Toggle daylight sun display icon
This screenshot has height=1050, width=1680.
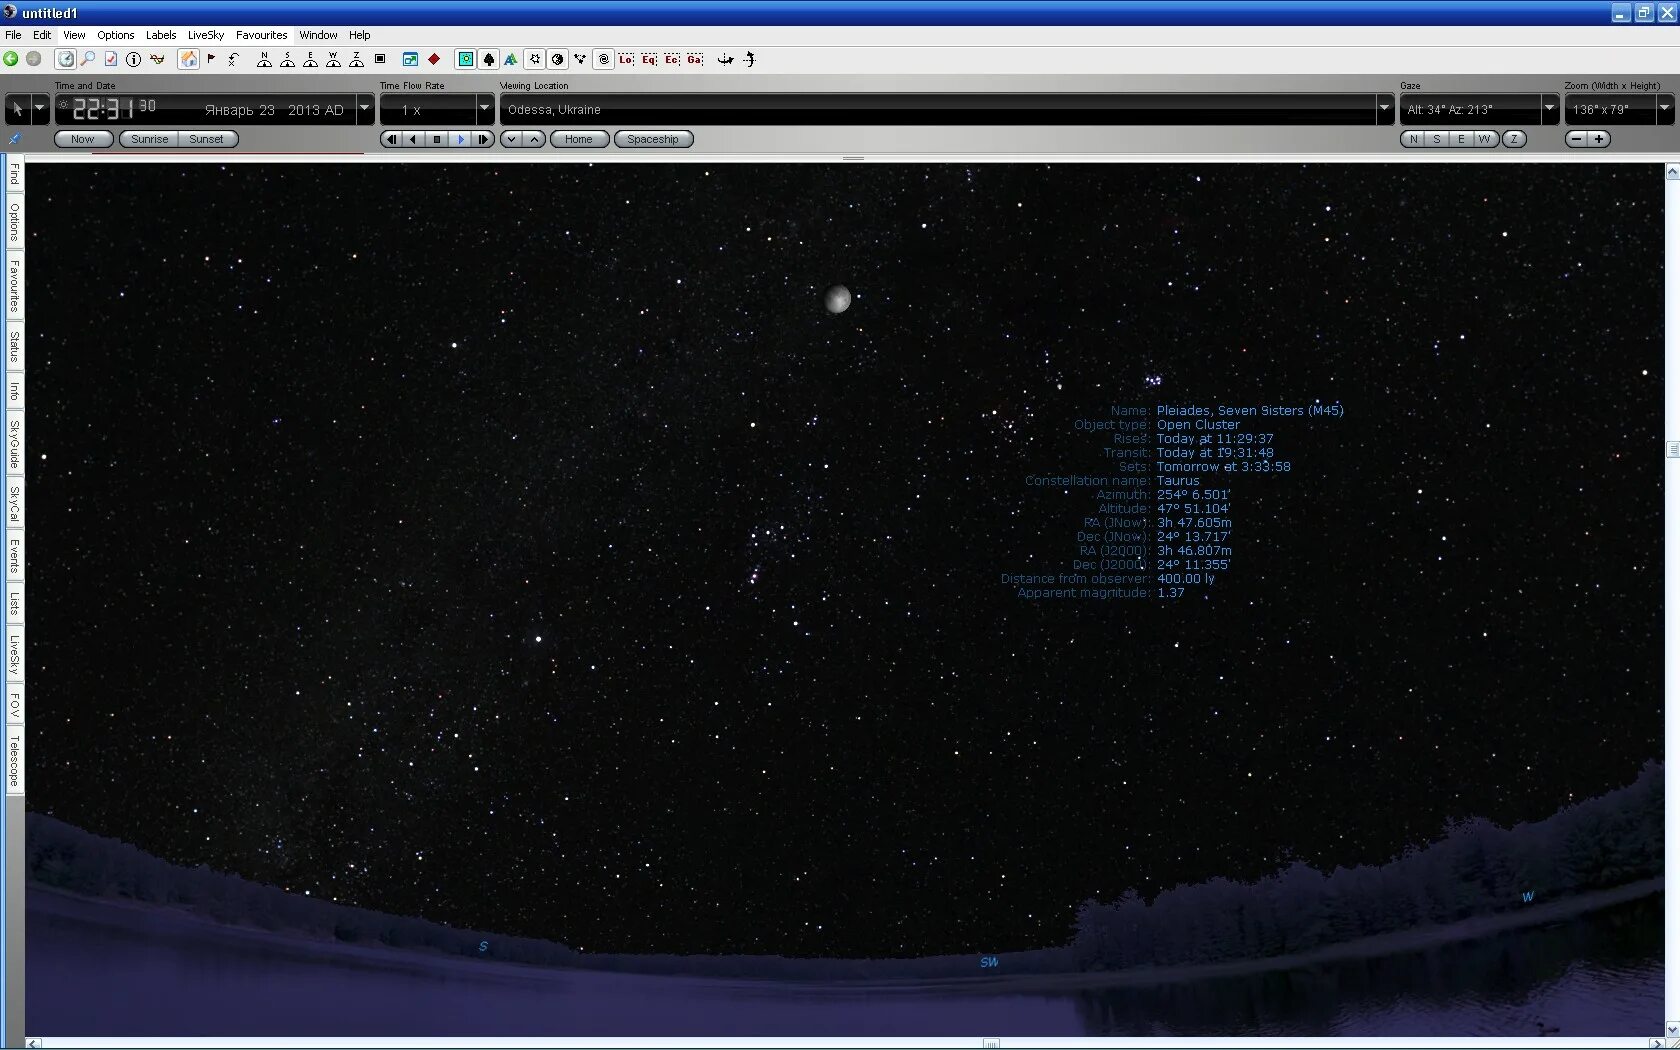466,59
